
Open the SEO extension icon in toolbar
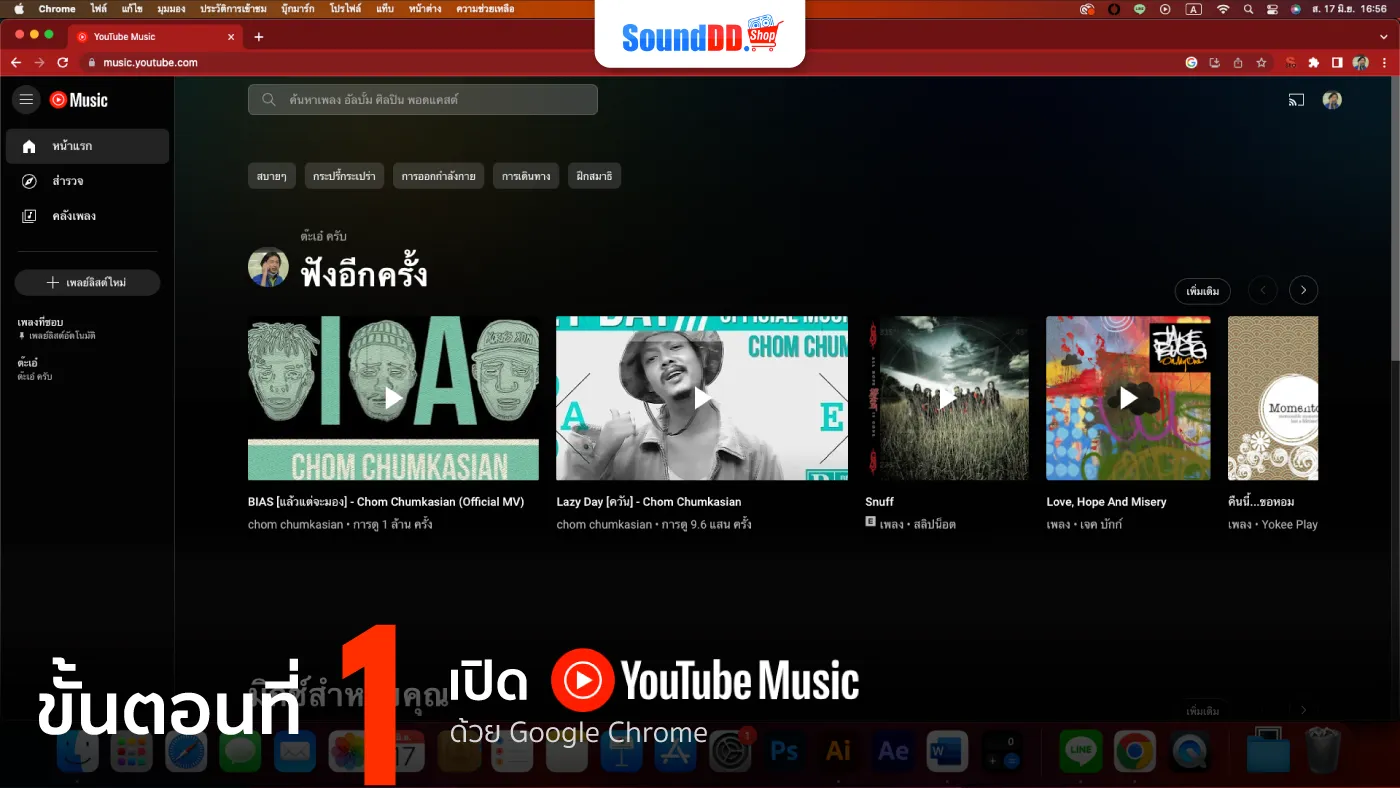[1290, 62]
